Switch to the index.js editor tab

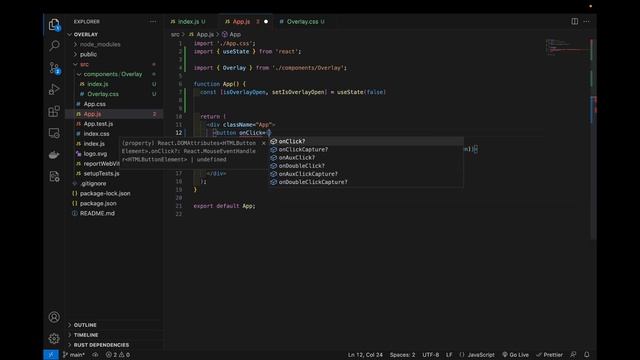(x=188, y=22)
